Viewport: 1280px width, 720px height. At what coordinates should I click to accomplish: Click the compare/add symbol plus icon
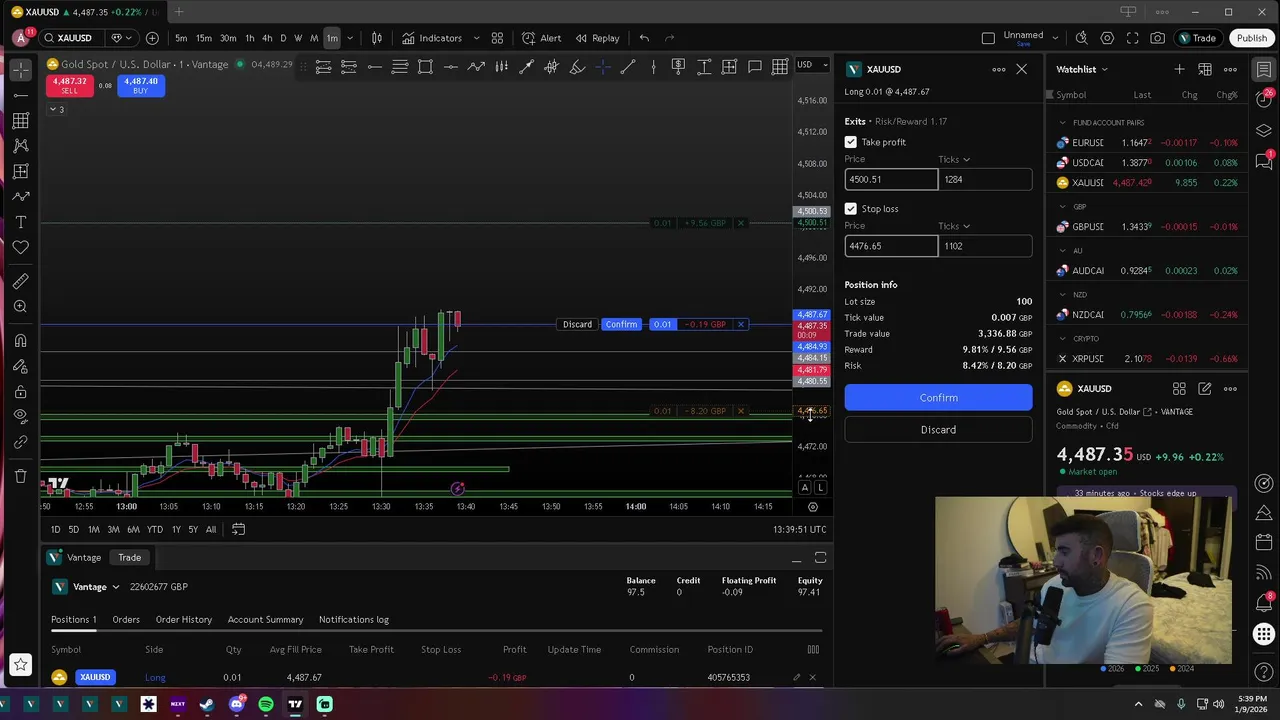(x=152, y=38)
